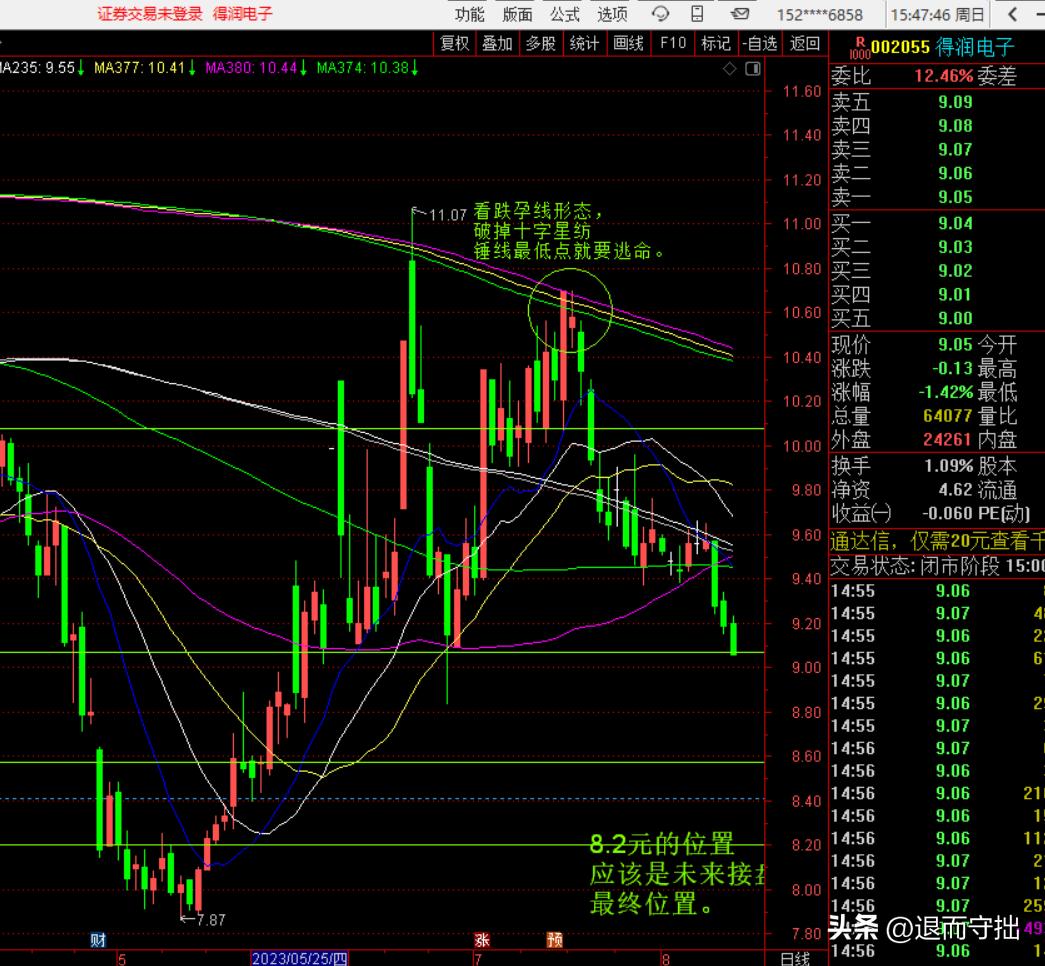Image resolution: width=1045 pixels, height=966 pixels.
Task: Click the 总量 value 64077
Action: (948, 416)
